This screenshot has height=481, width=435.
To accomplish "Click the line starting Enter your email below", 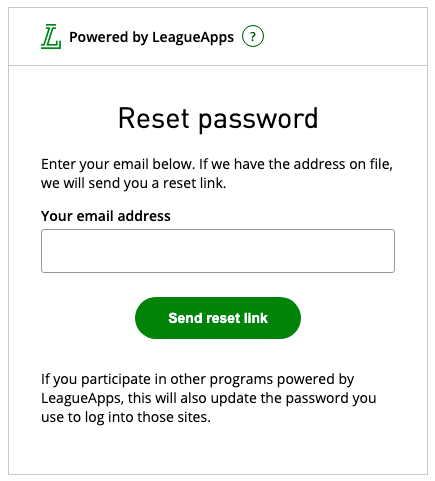I will (x=217, y=164).
